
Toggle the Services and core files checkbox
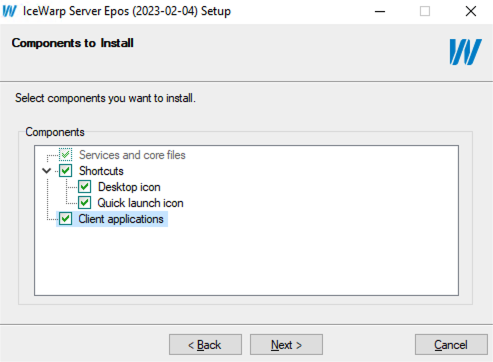pyautogui.click(x=65, y=155)
